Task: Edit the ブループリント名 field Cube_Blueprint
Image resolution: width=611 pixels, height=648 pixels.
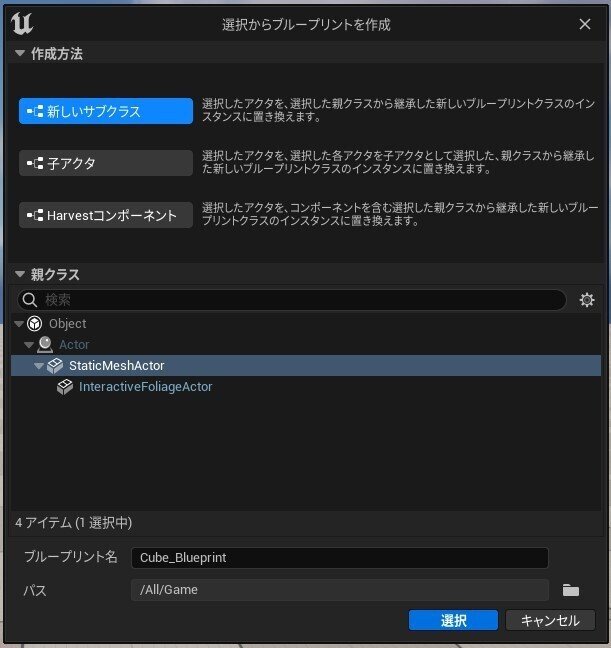Action: [x=340, y=558]
